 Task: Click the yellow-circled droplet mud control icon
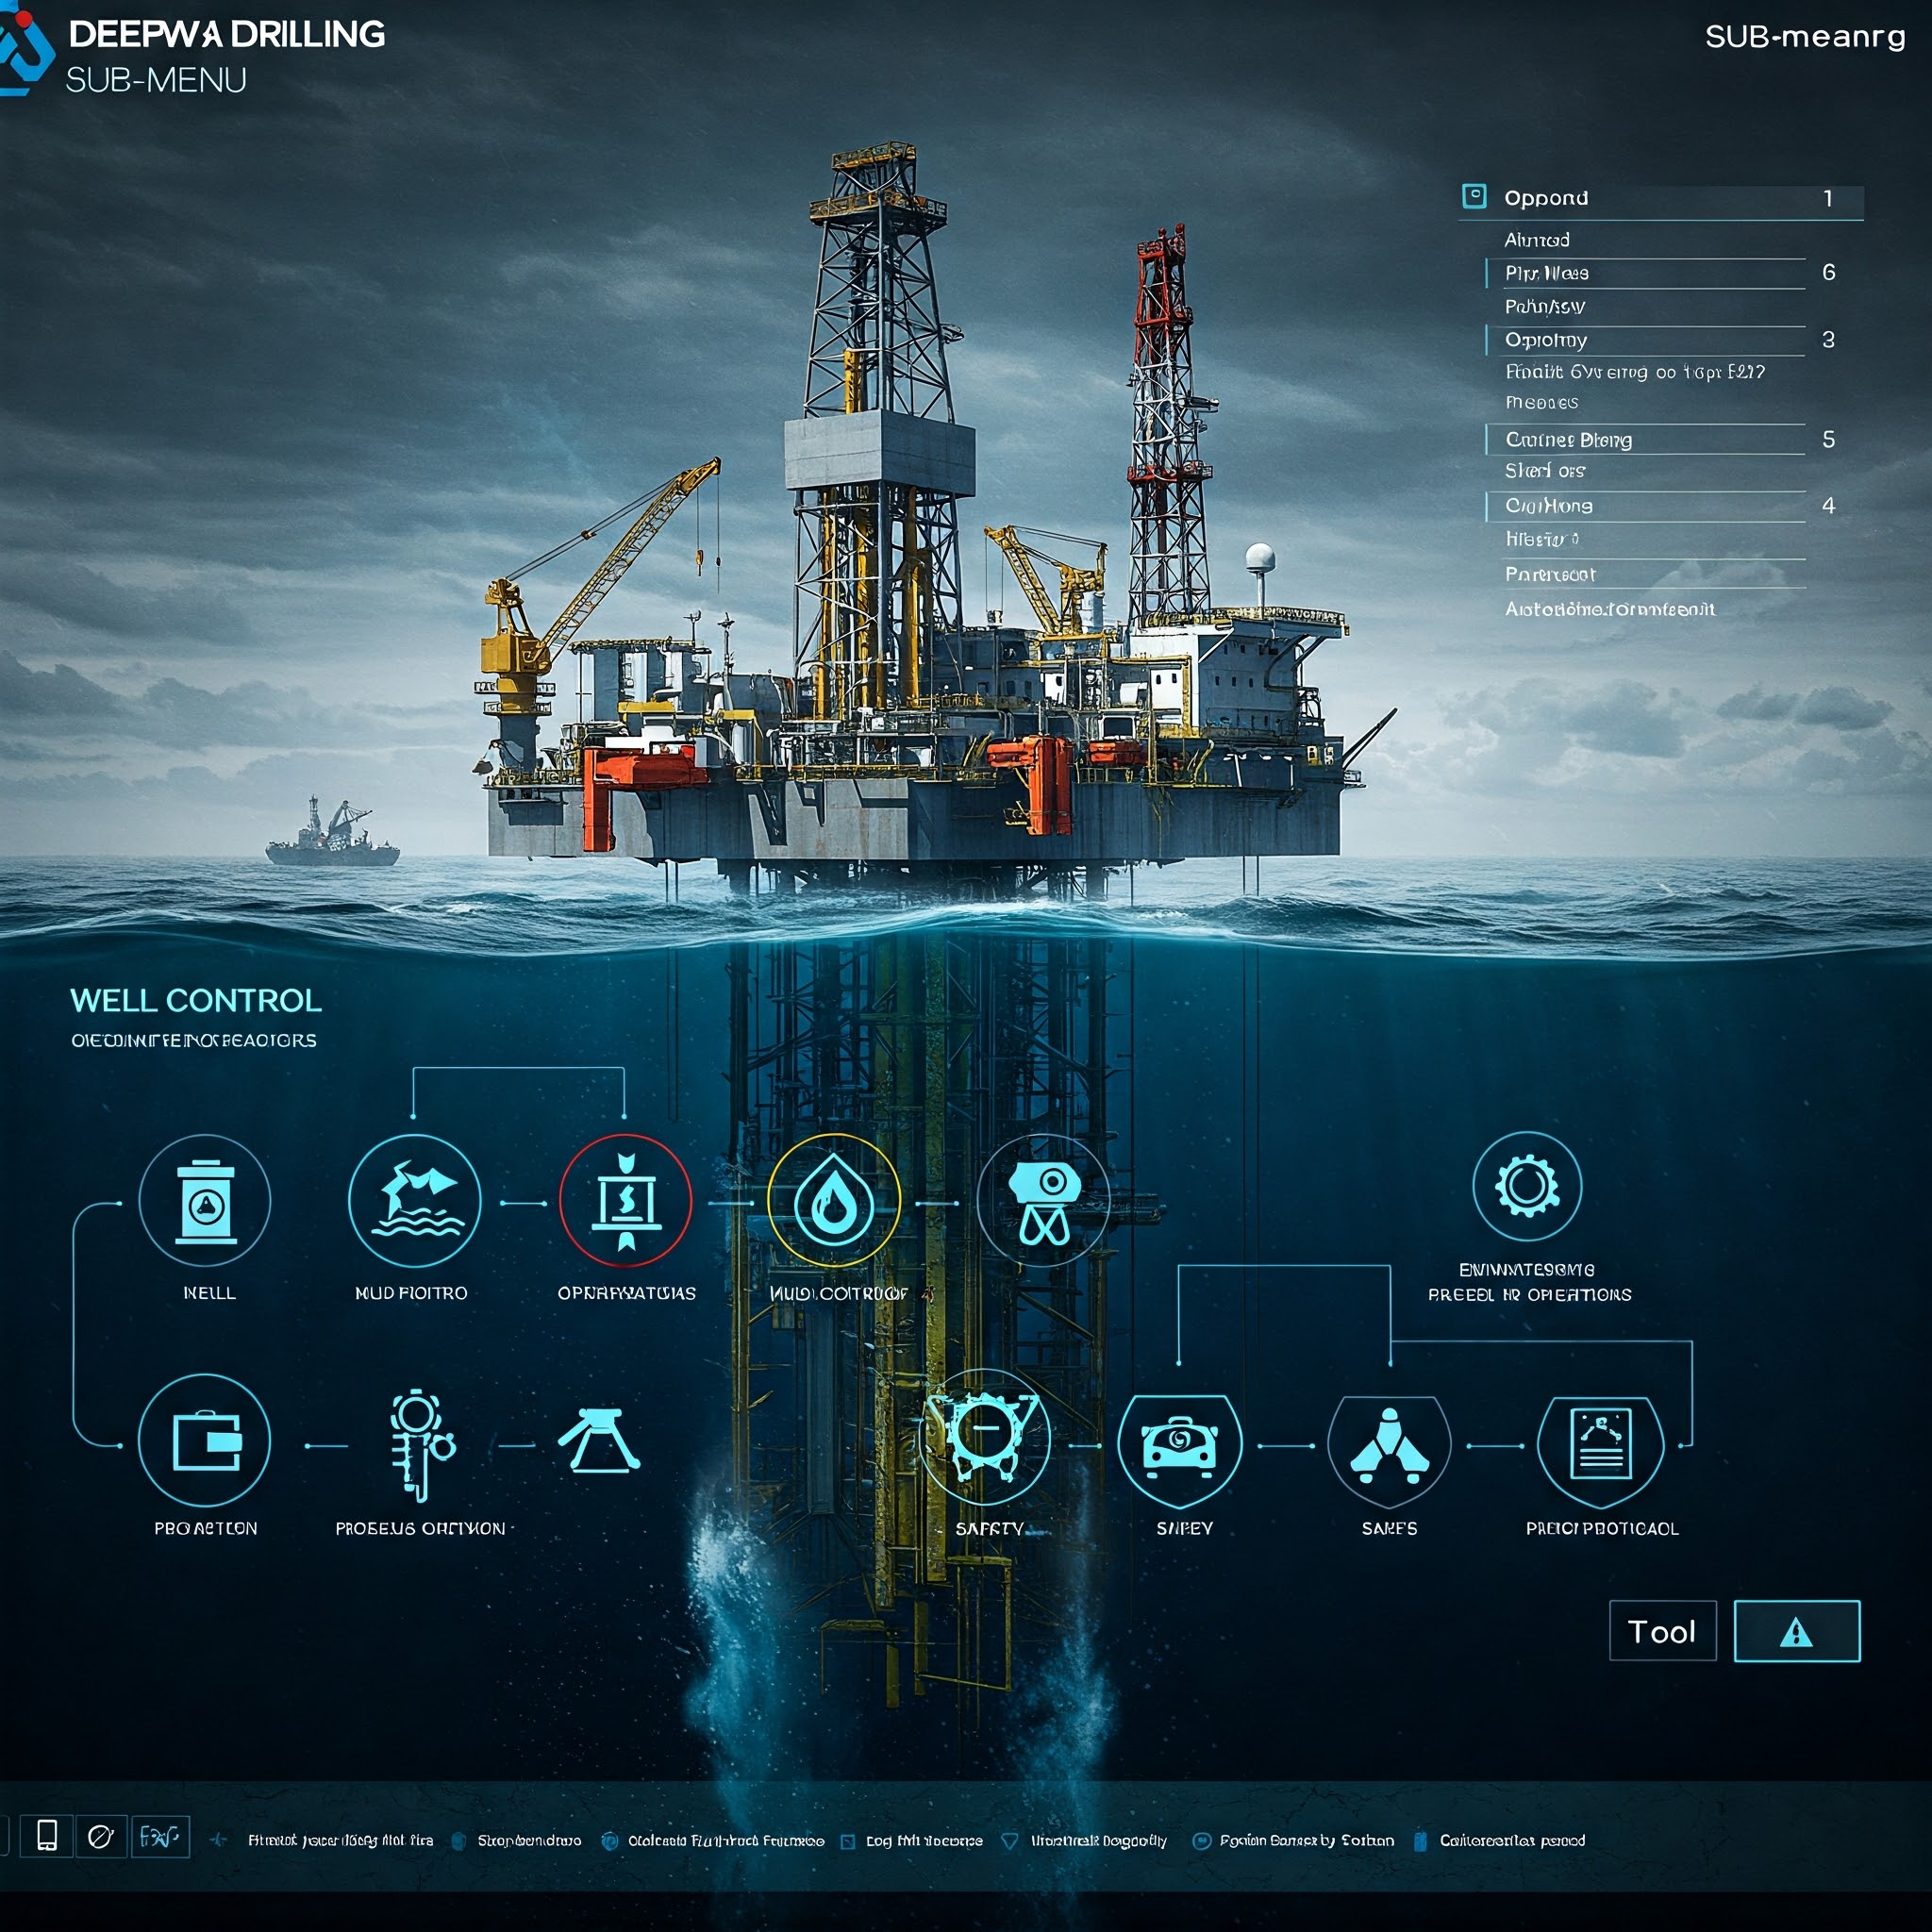(833, 1201)
